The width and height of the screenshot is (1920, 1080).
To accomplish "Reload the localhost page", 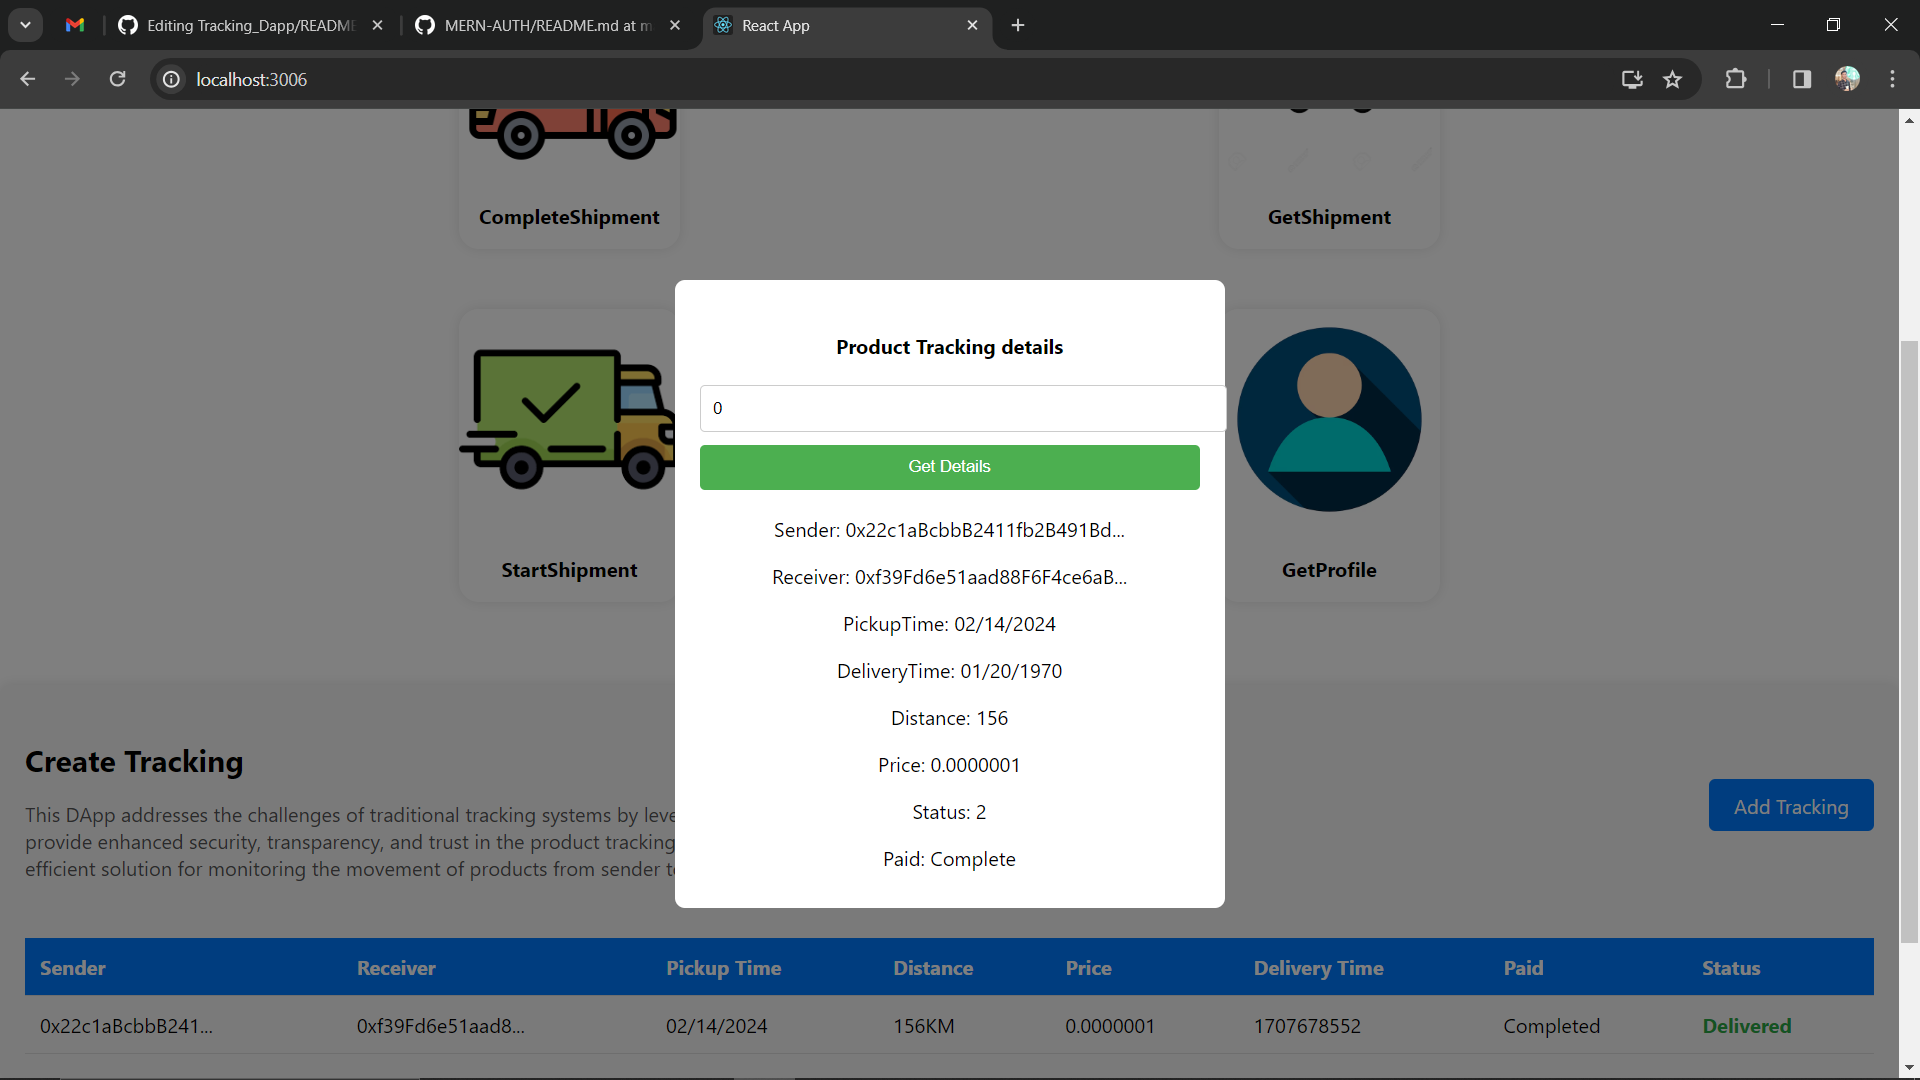I will 118,80.
